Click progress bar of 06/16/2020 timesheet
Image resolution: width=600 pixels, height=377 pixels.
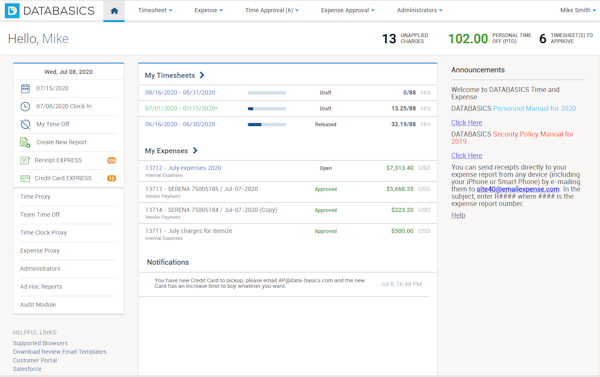coord(267,124)
